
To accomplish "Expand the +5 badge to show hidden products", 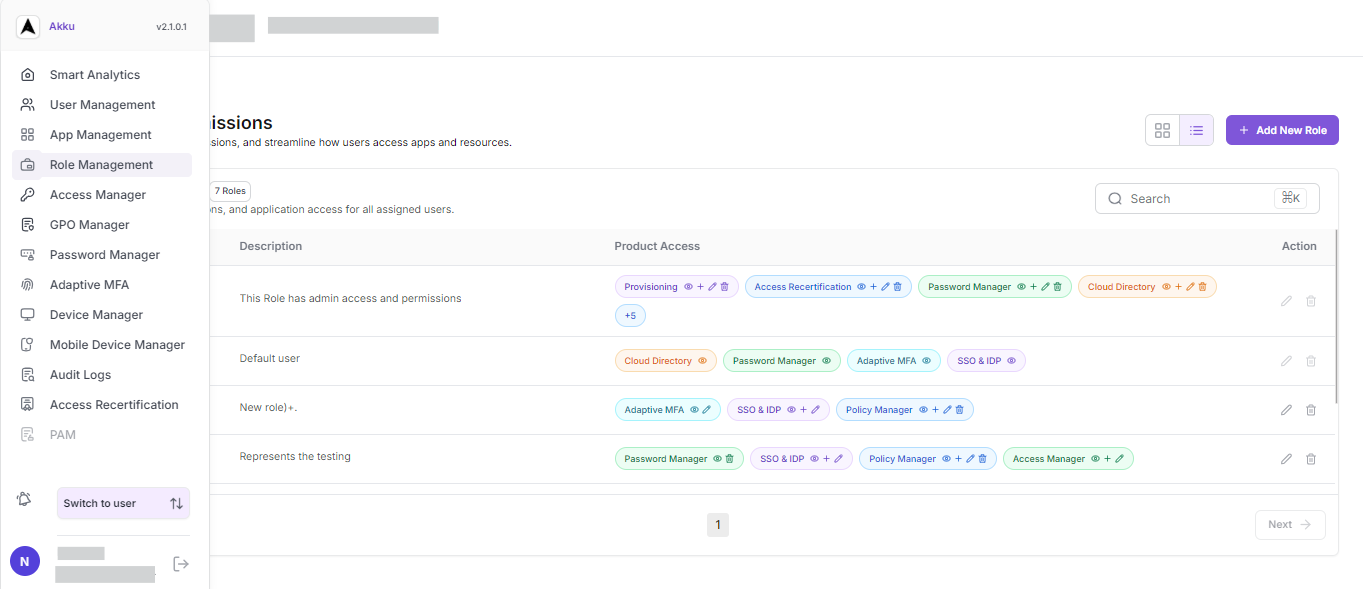I will [x=630, y=315].
